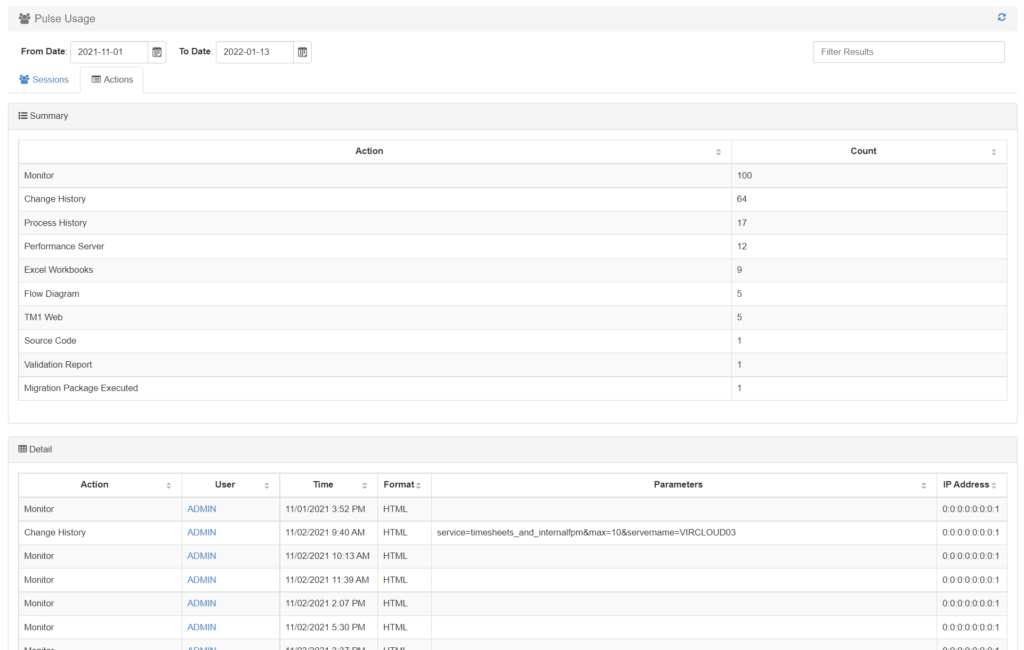1024x650 pixels.
Task: Edit the To Date field 2022-01-13
Action: coord(255,52)
